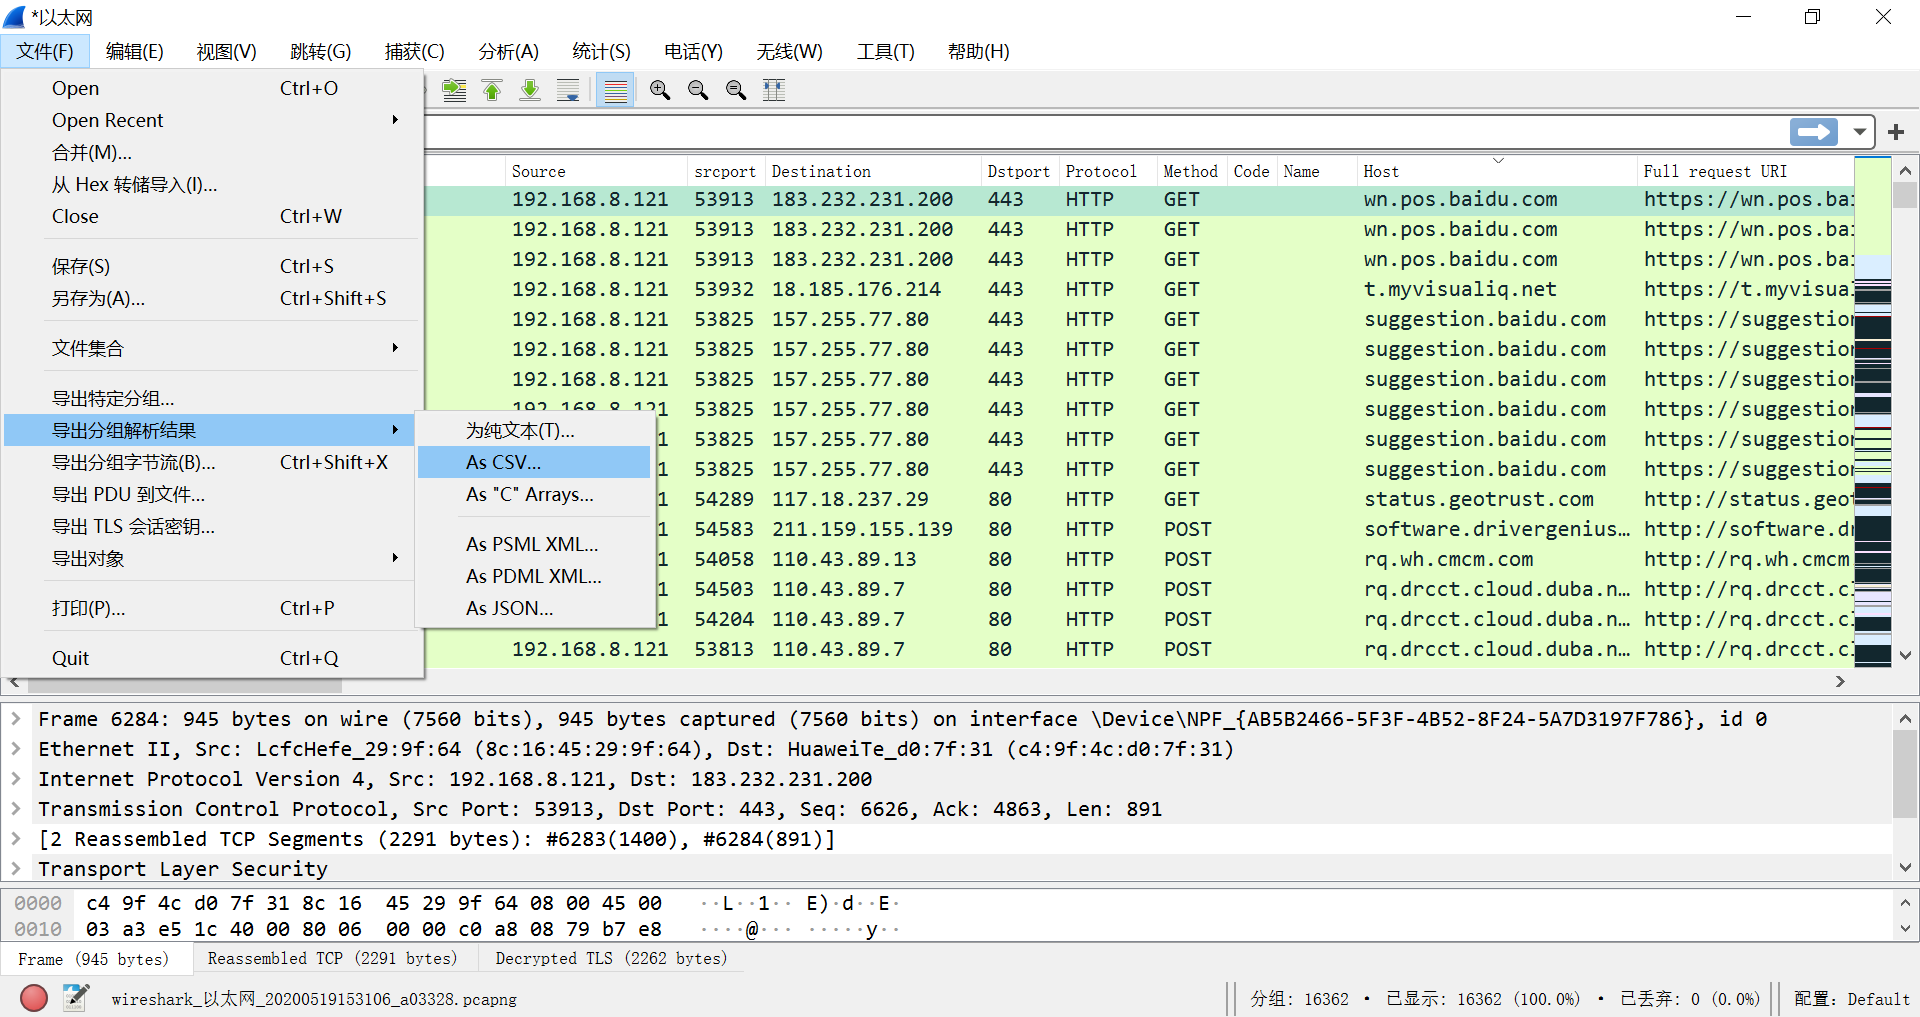Expand the Frame 6284 detail row
Image resolution: width=1920 pixels, height=1017 pixels.
16,719
